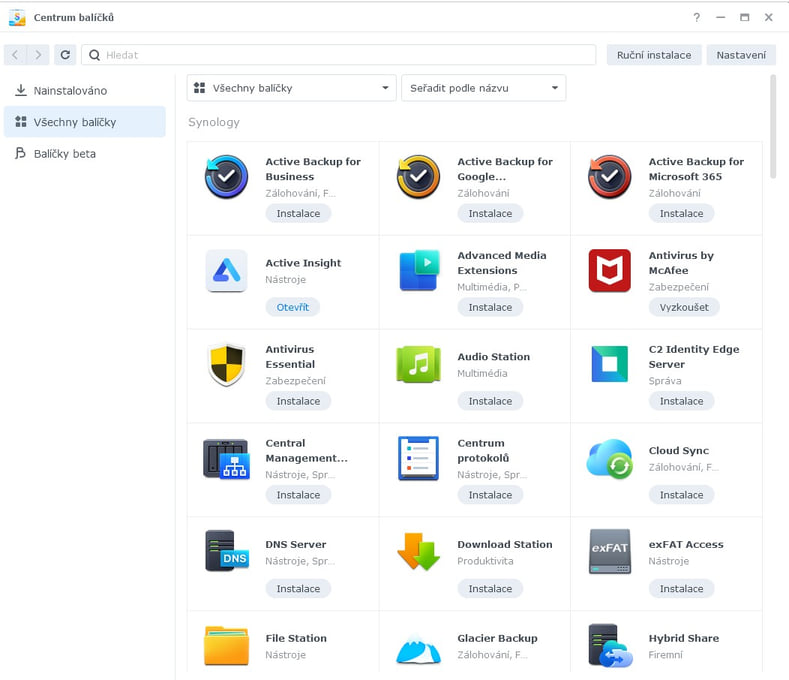Open the Seřadit podle názvu sort dropdown
This screenshot has height=680, width=789.
484,88
